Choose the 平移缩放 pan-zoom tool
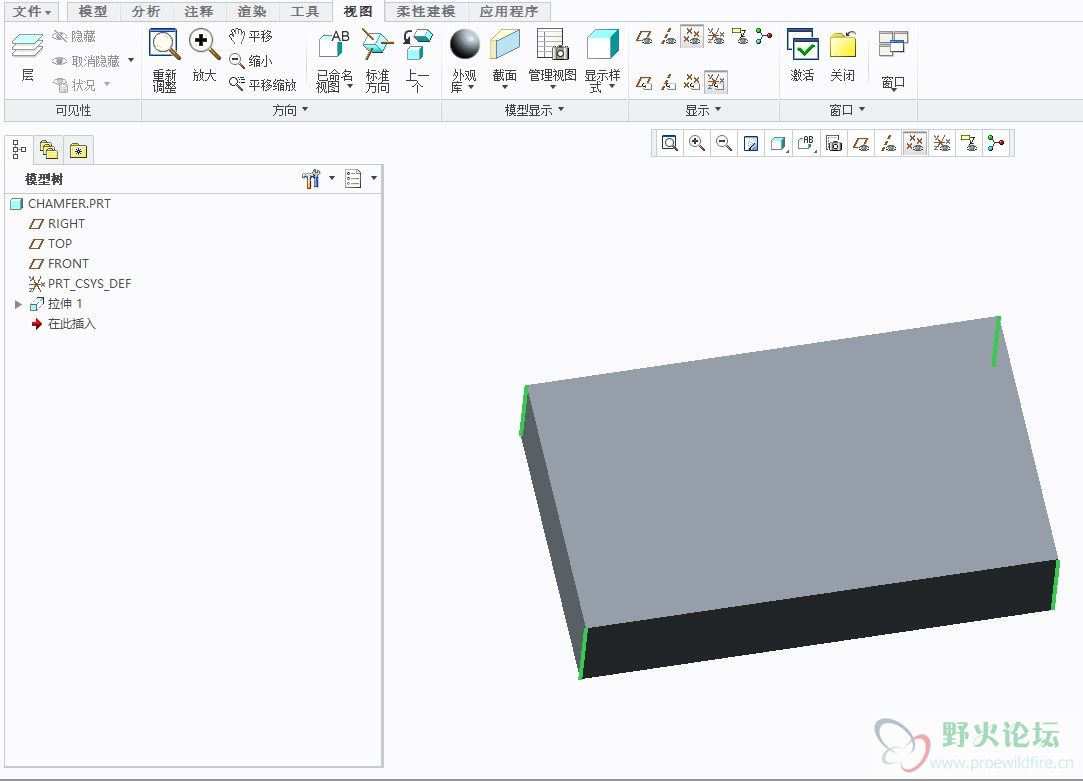 (x=262, y=84)
